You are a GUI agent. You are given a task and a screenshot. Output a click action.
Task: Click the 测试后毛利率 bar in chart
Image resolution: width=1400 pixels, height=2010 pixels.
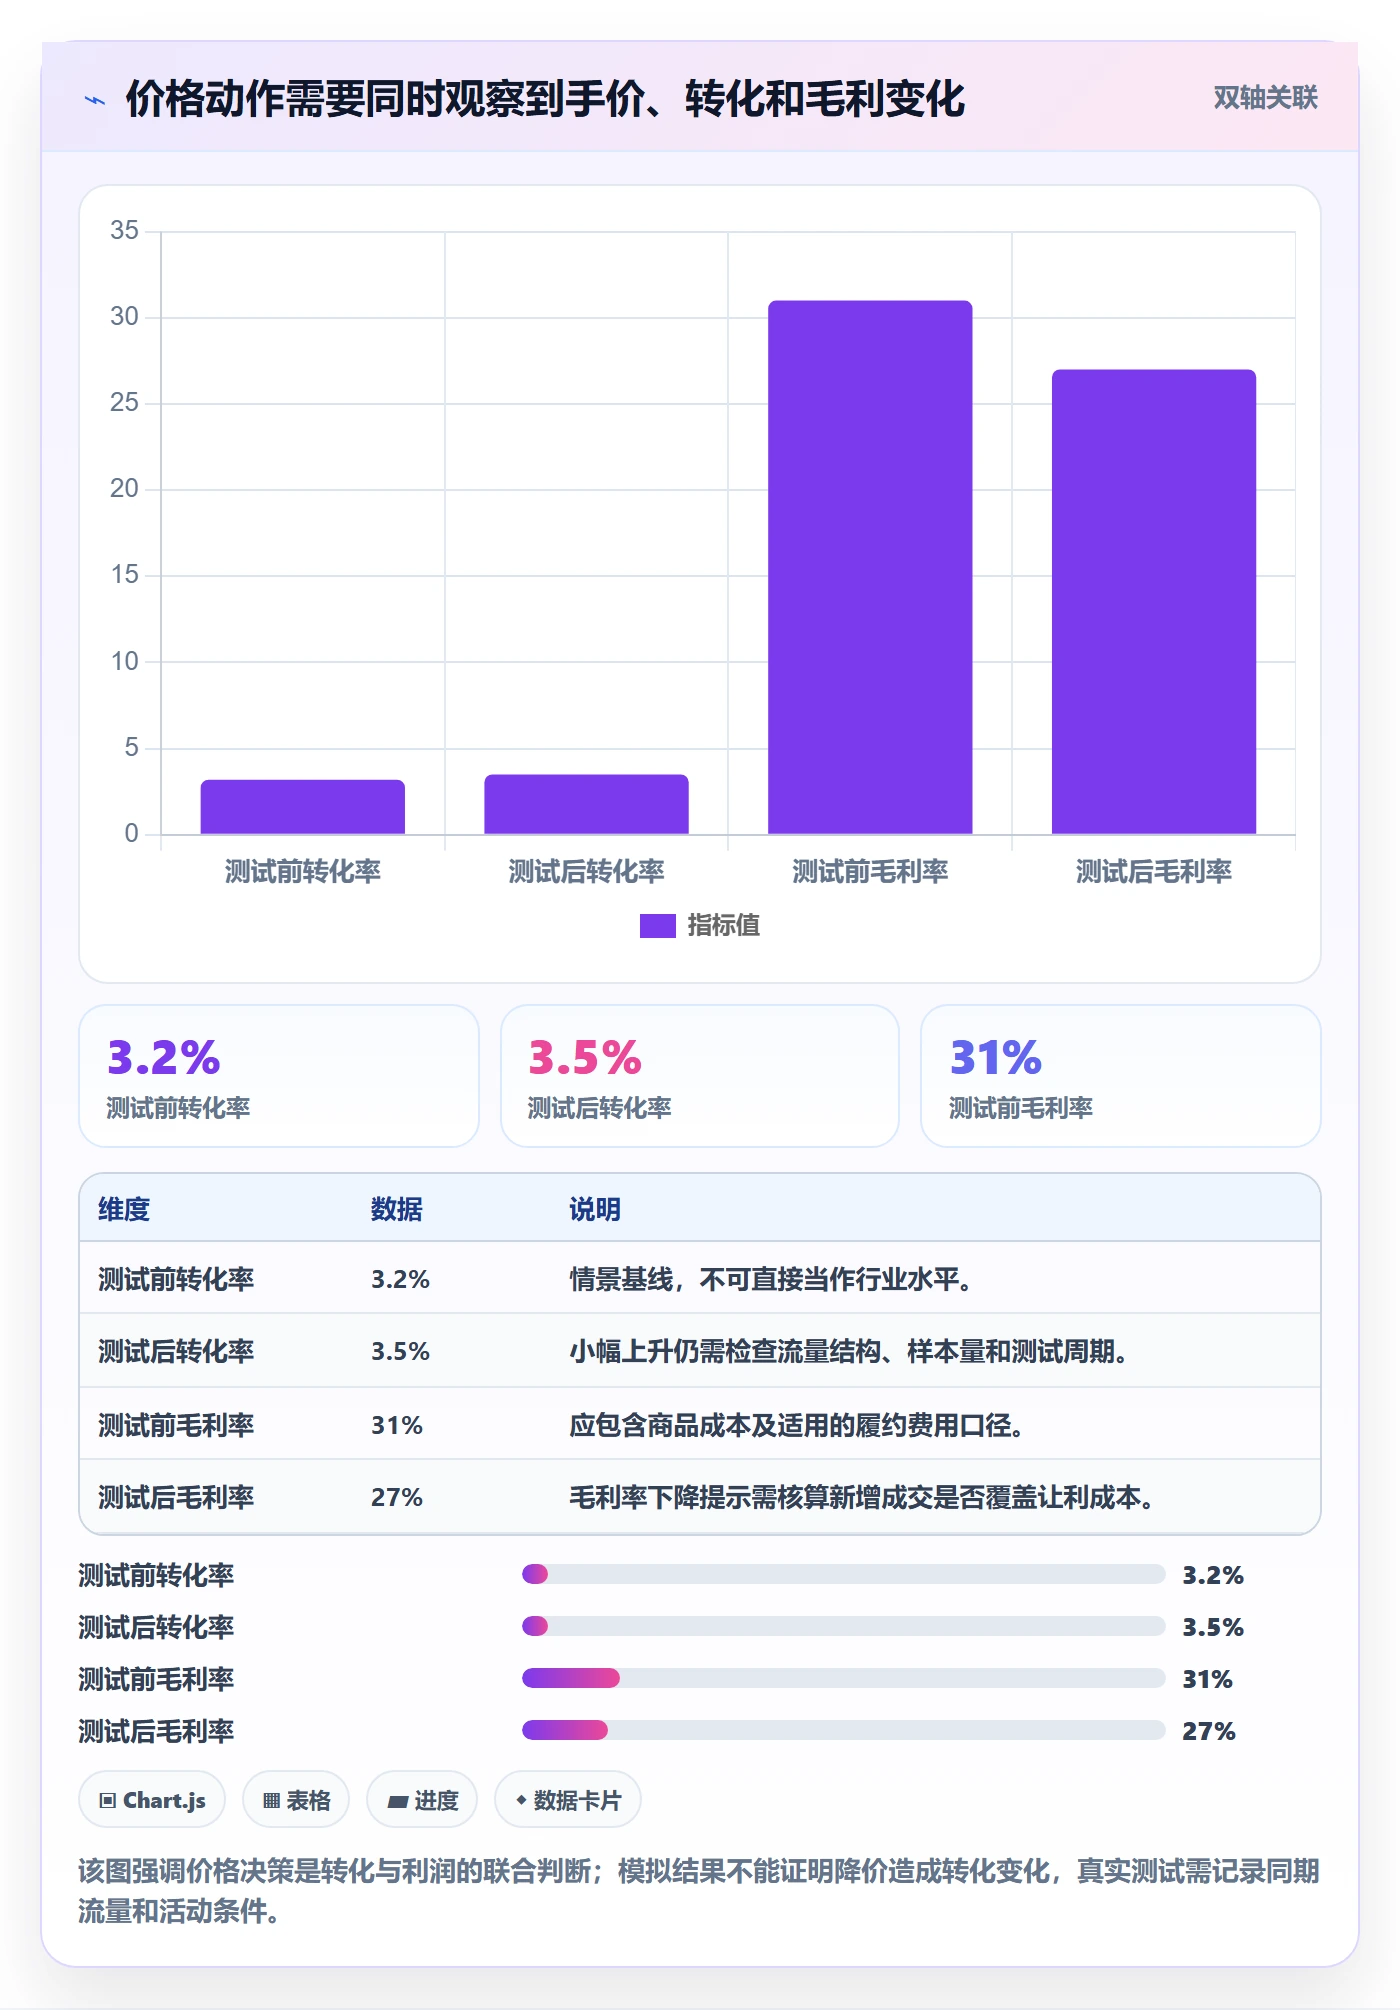1153,602
